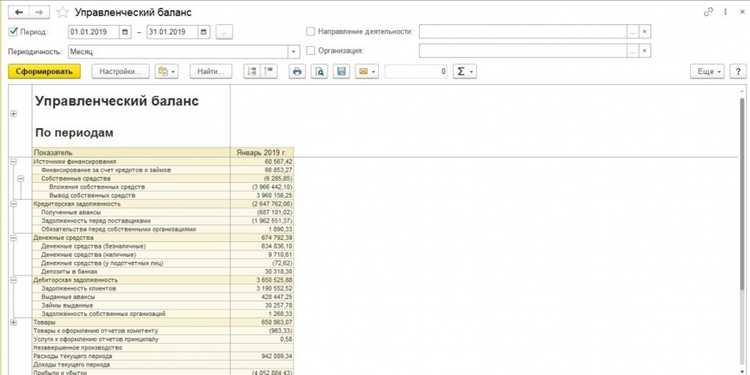Select row Денежные средства (безналичные)

click(163, 246)
